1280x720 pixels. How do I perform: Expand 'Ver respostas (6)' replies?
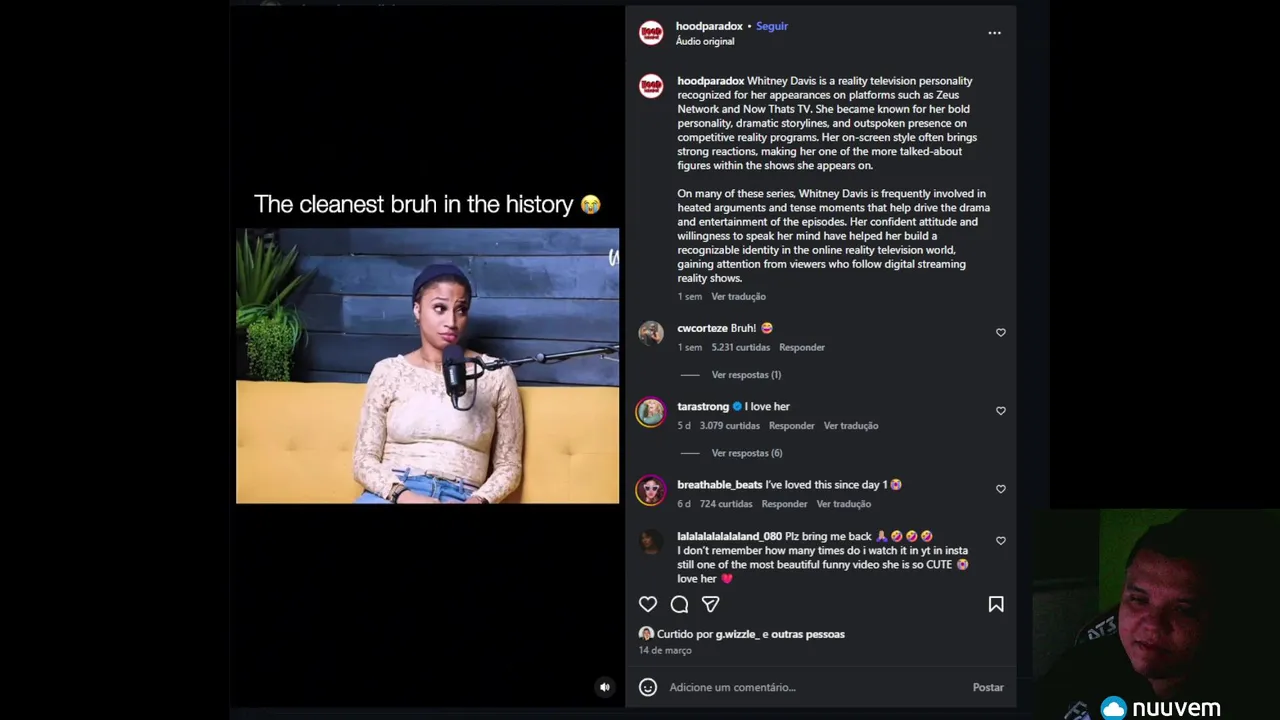(x=746, y=453)
